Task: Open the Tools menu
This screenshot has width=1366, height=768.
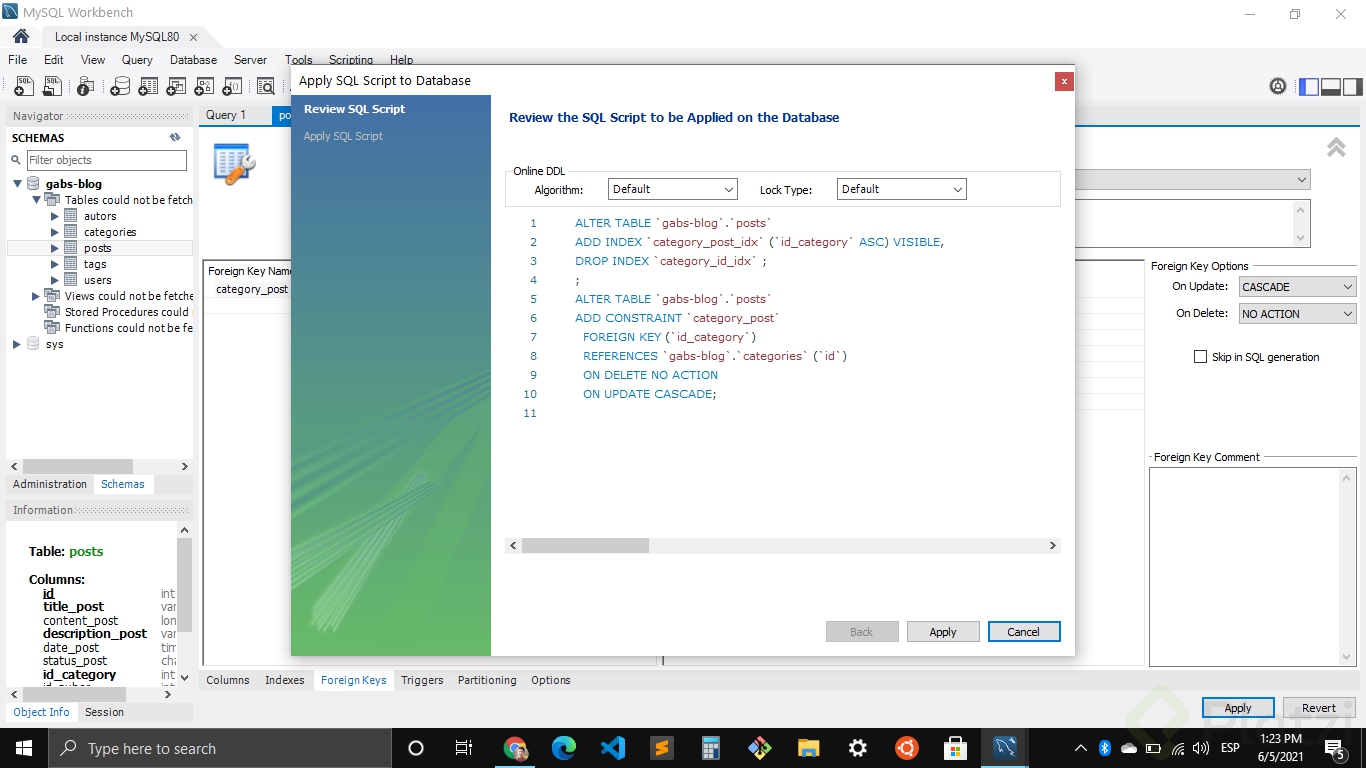Action: coord(298,60)
